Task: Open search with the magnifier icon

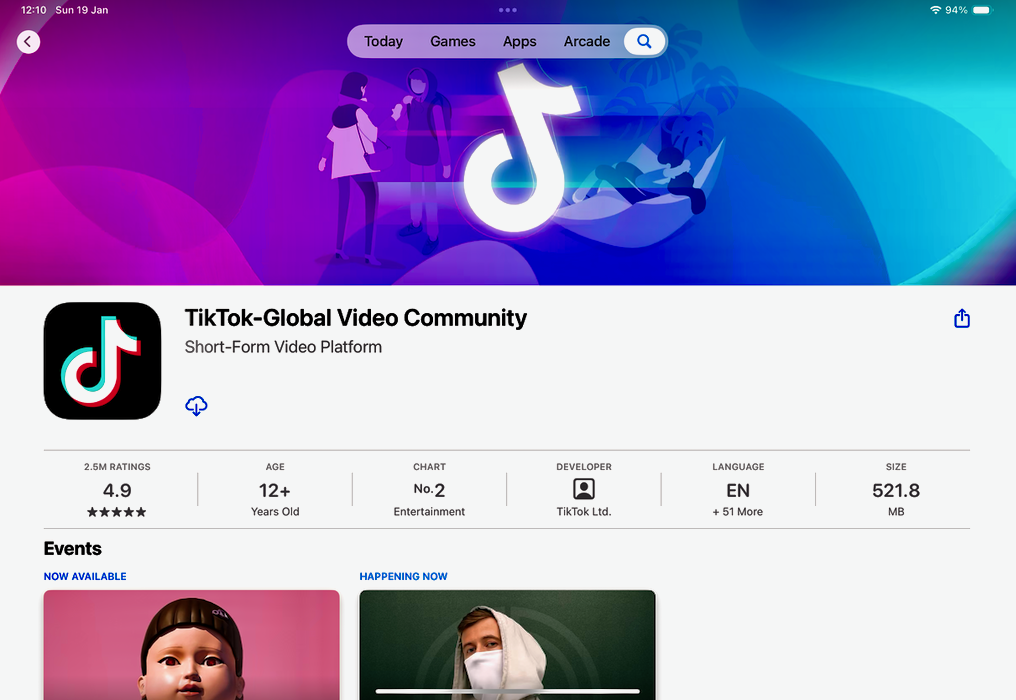Action: point(644,41)
